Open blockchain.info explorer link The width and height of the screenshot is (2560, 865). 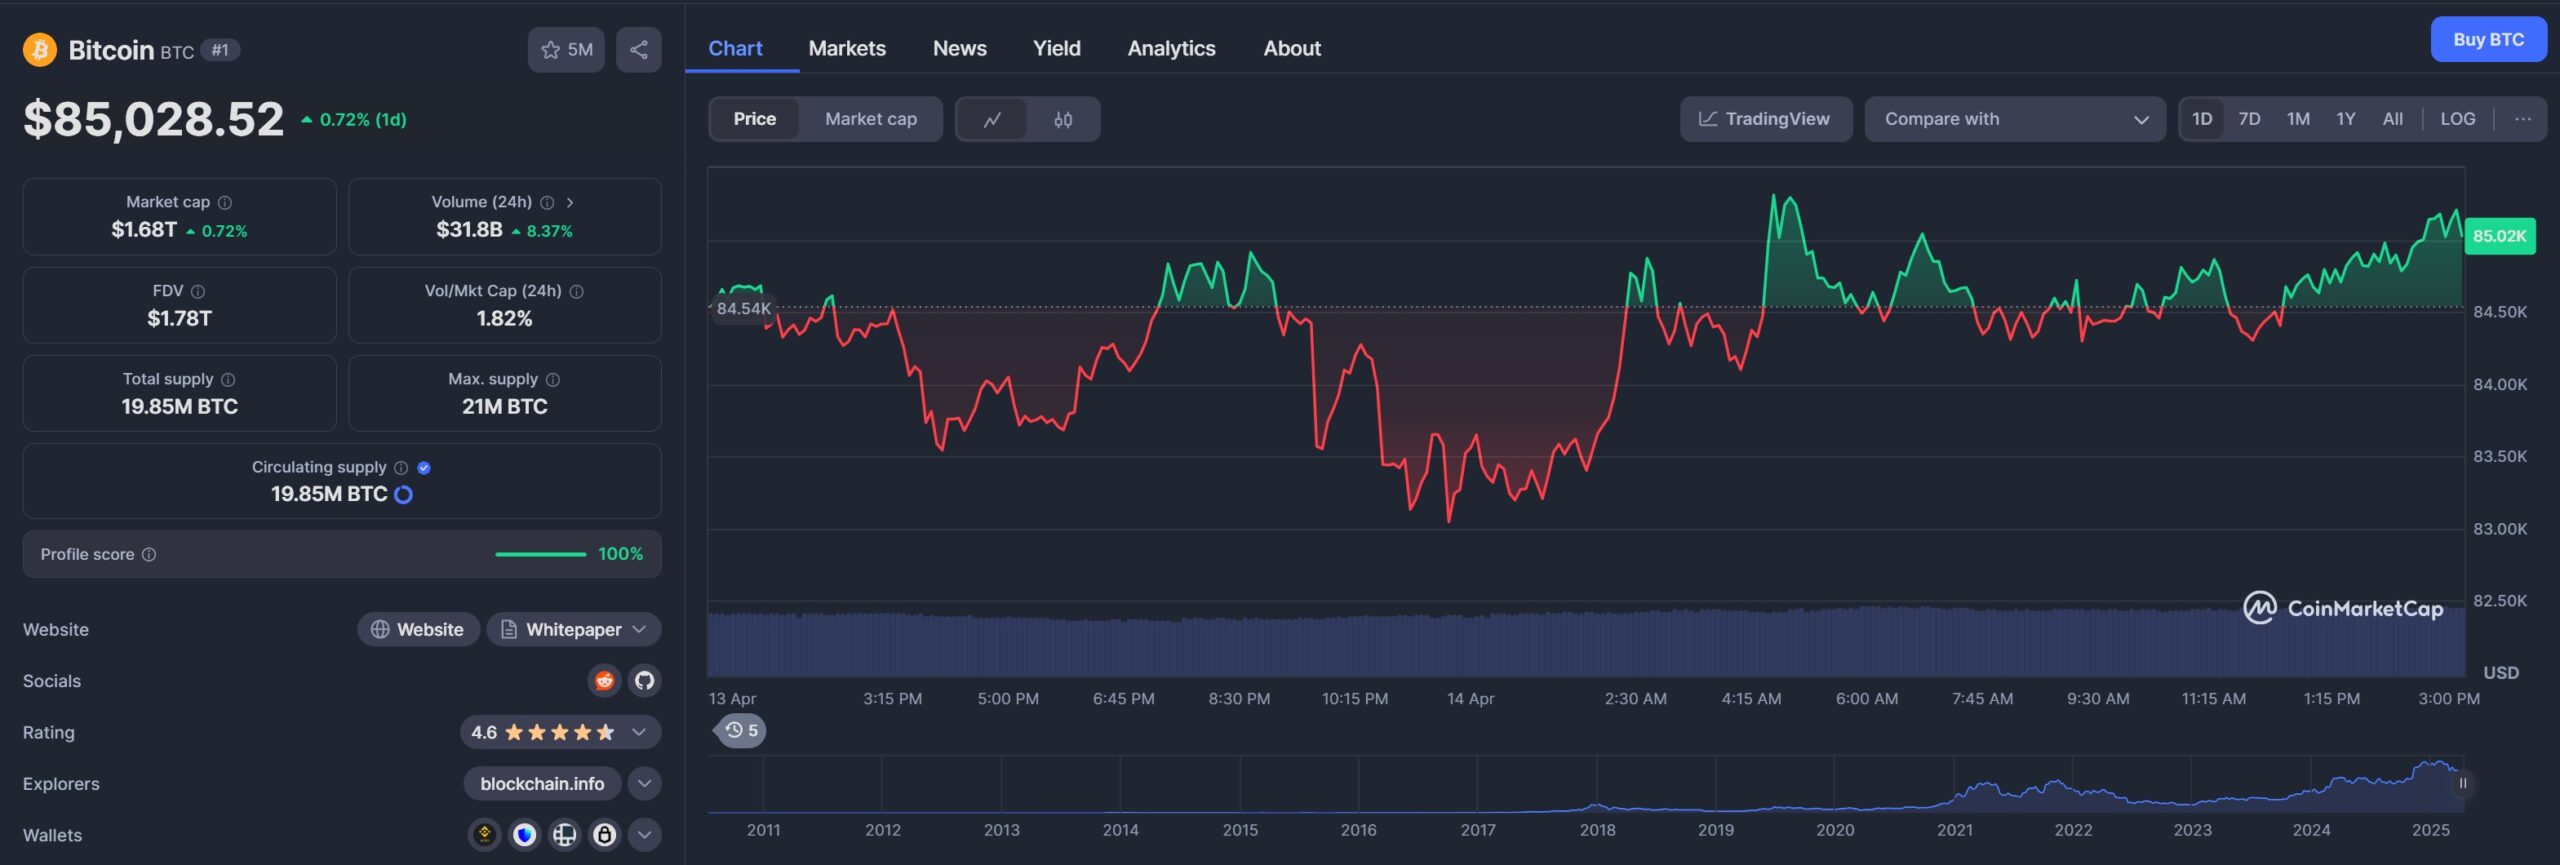tap(542, 783)
